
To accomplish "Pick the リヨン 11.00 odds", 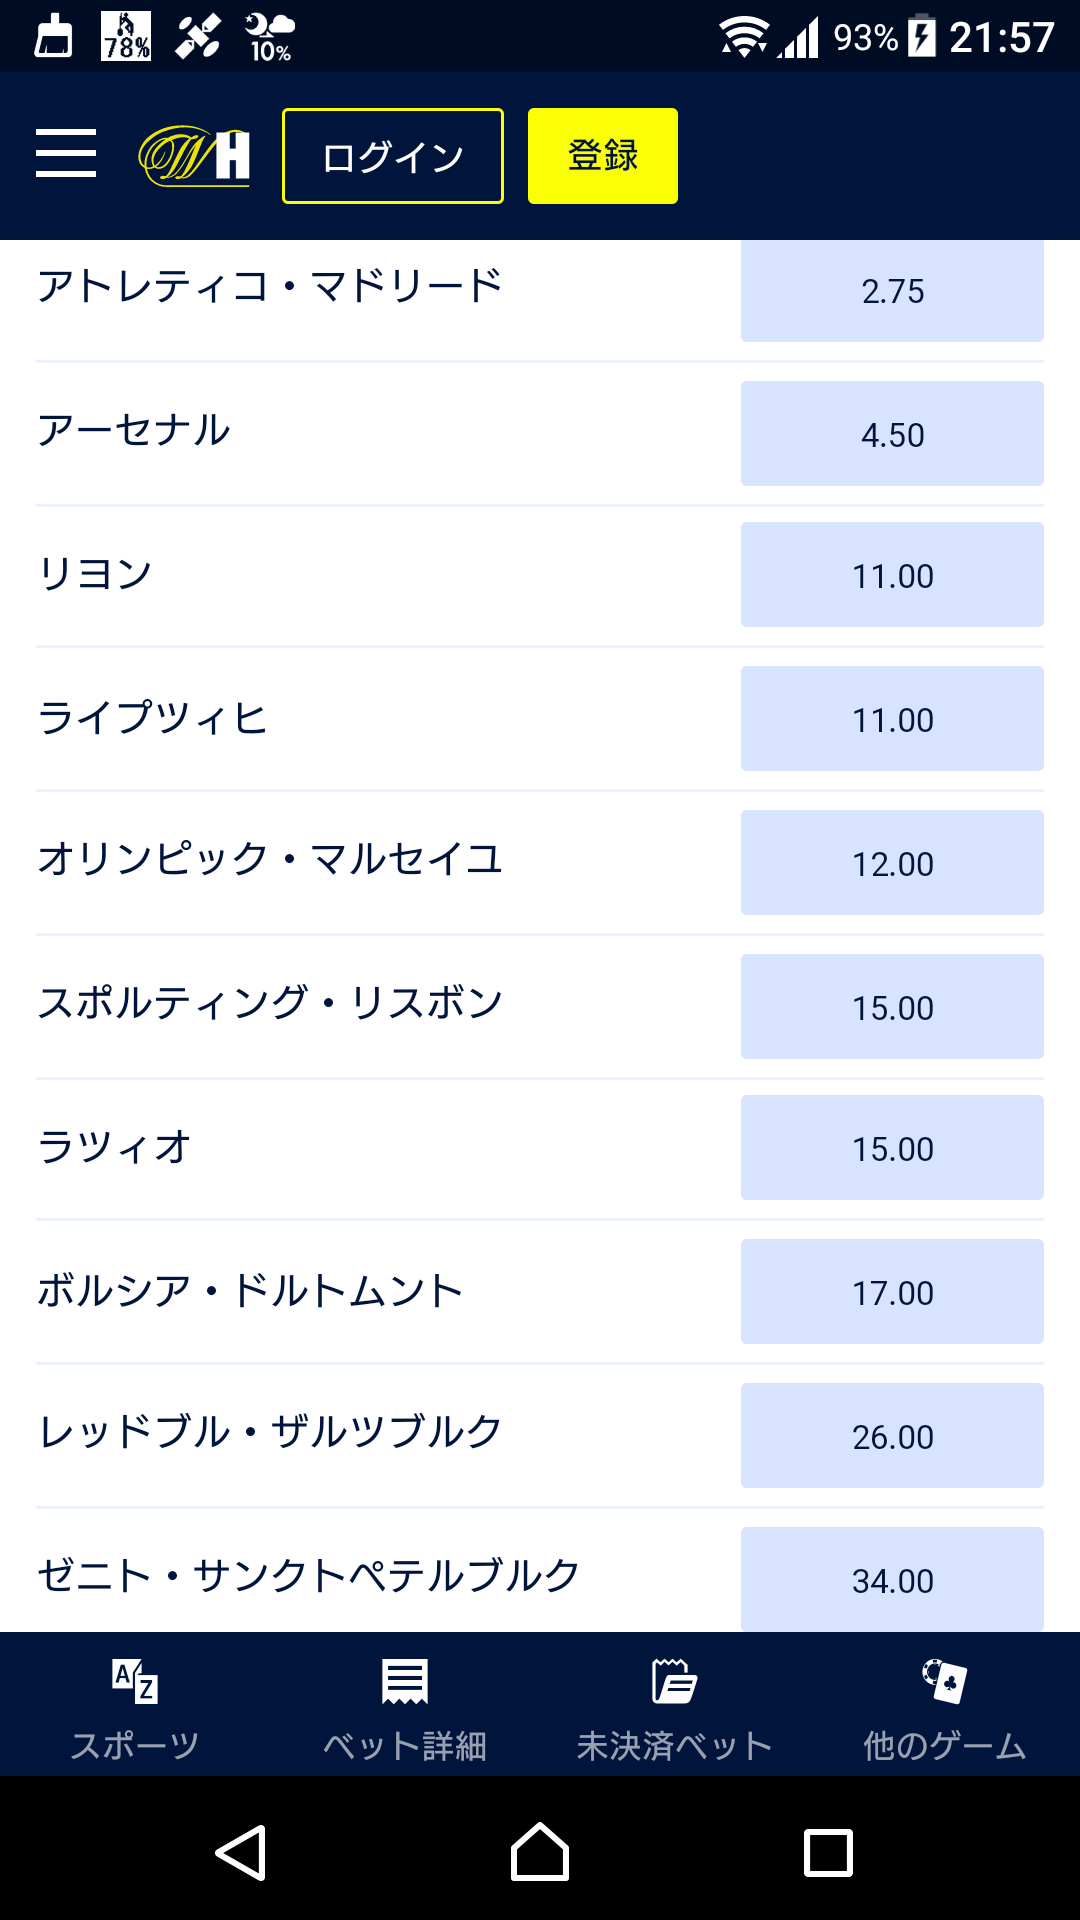I will tap(892, 575).
